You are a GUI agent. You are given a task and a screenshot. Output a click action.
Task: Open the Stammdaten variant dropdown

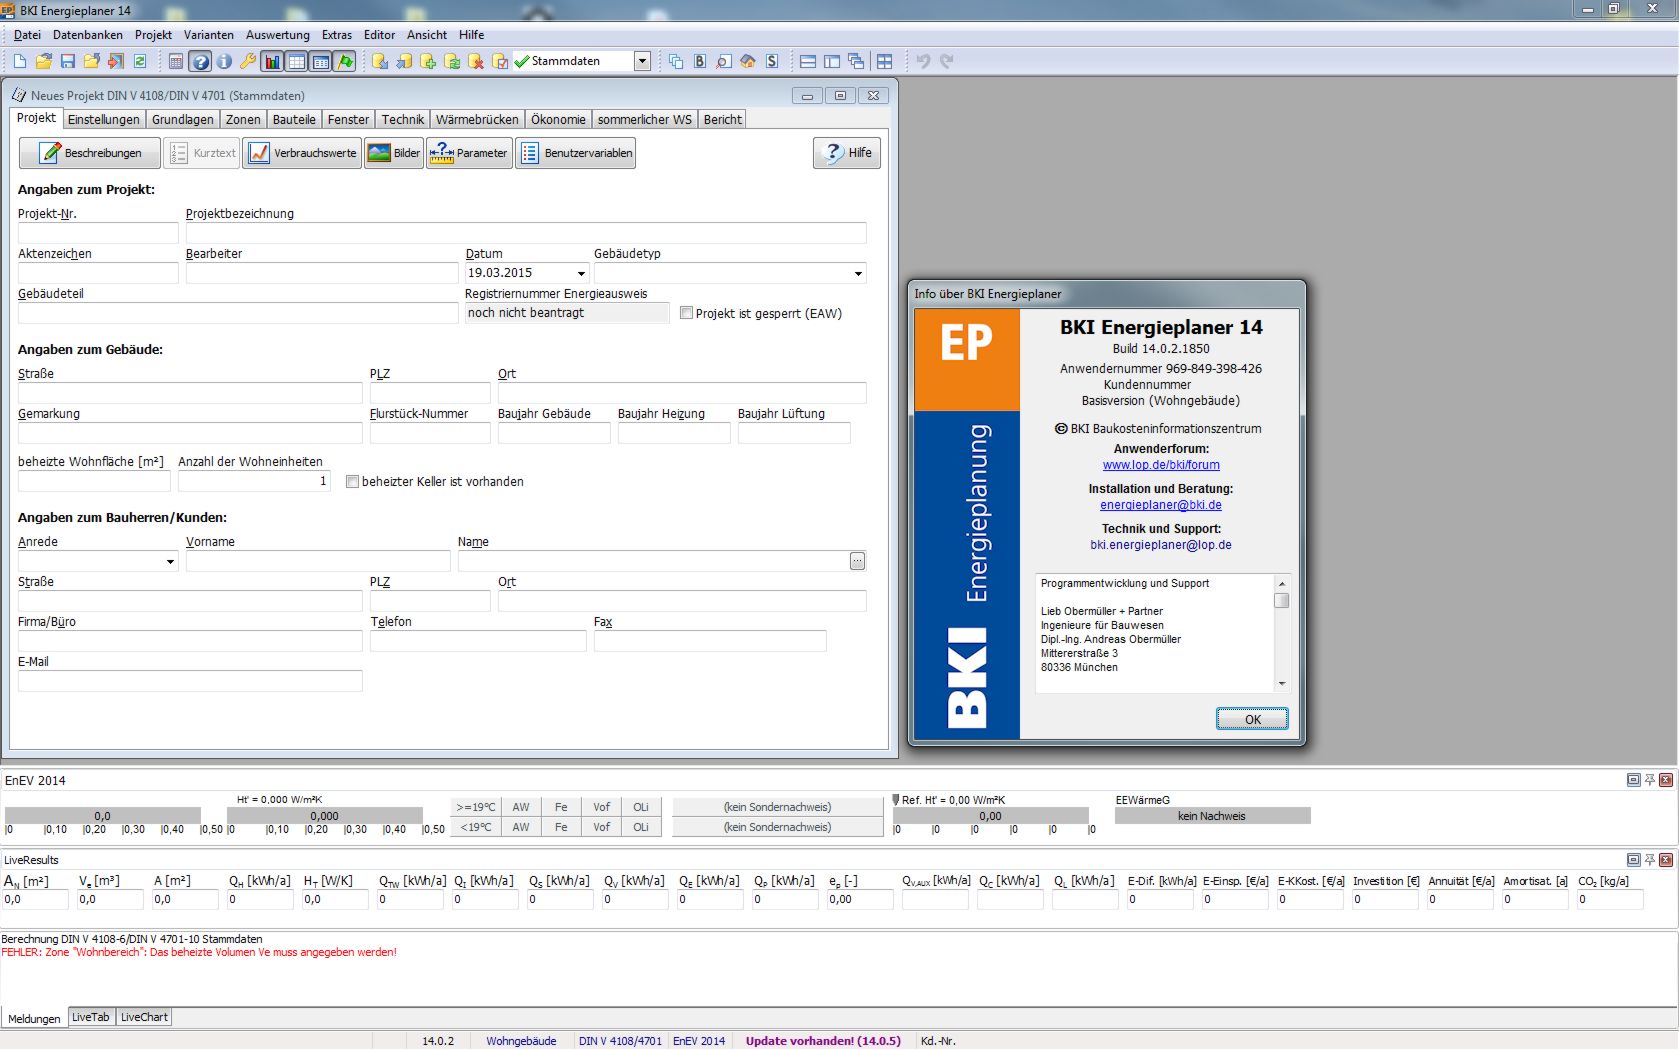click(642, 61)
